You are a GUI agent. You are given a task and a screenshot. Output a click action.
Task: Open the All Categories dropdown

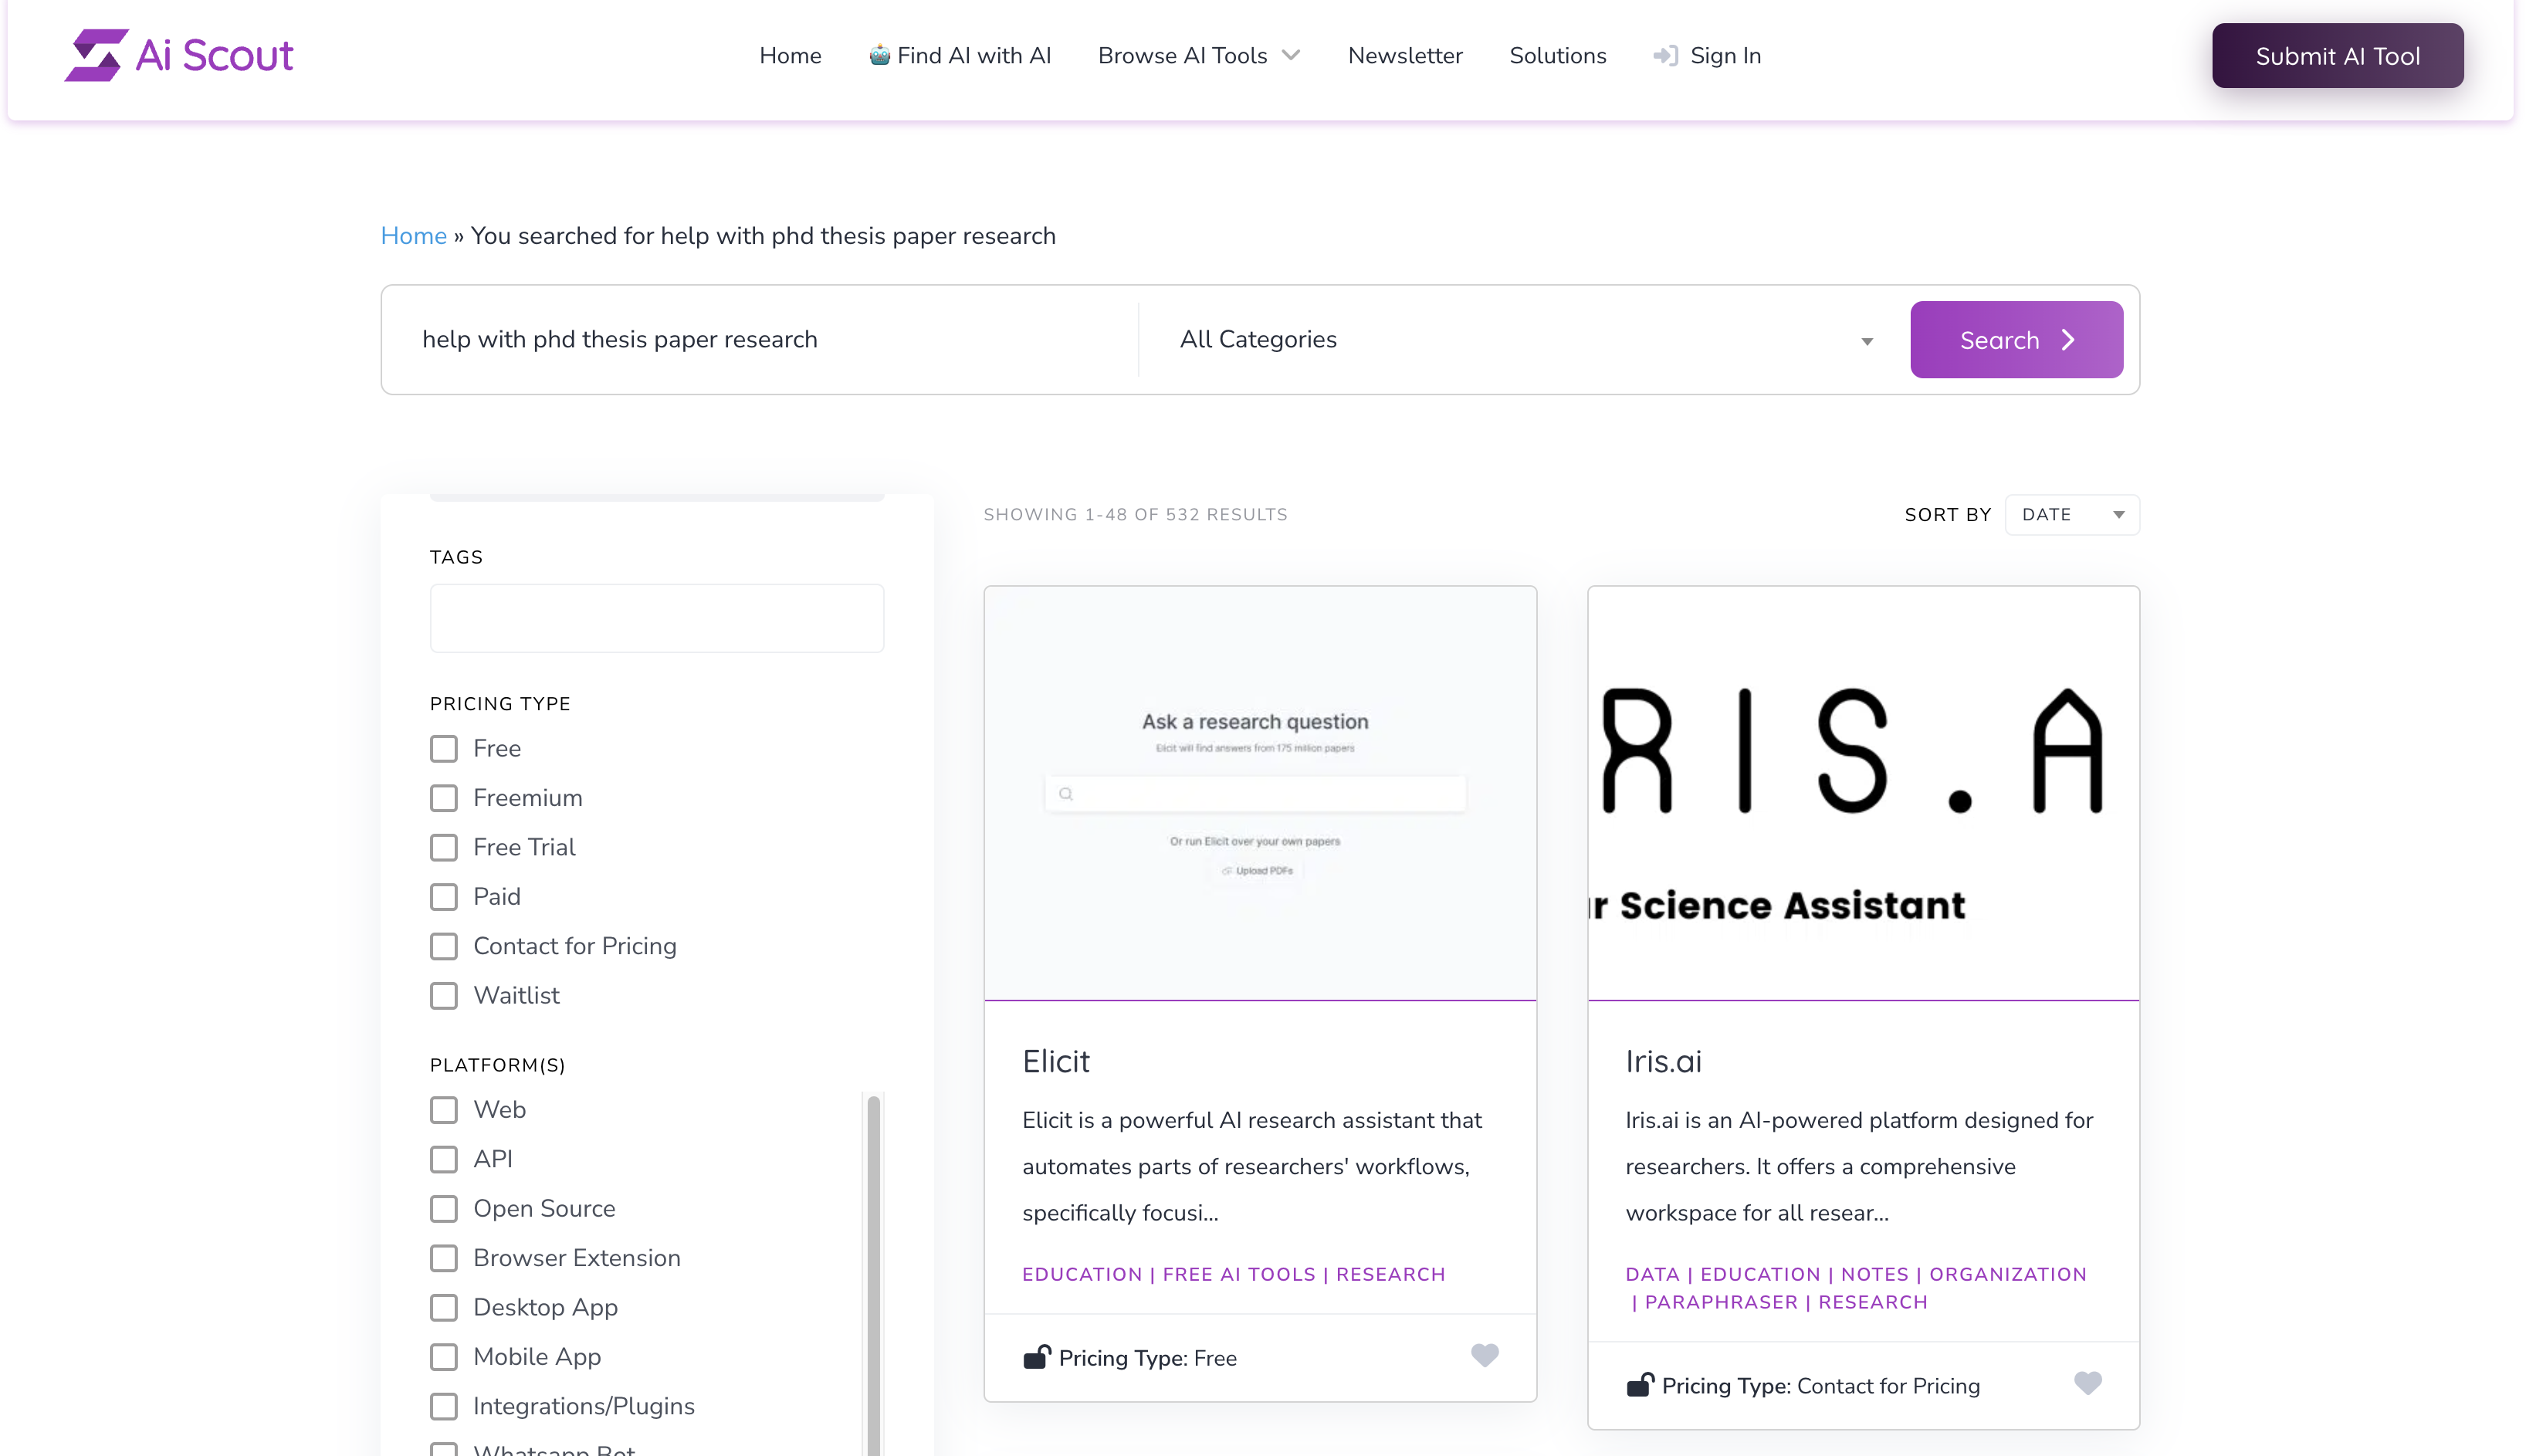(1525, 338)
